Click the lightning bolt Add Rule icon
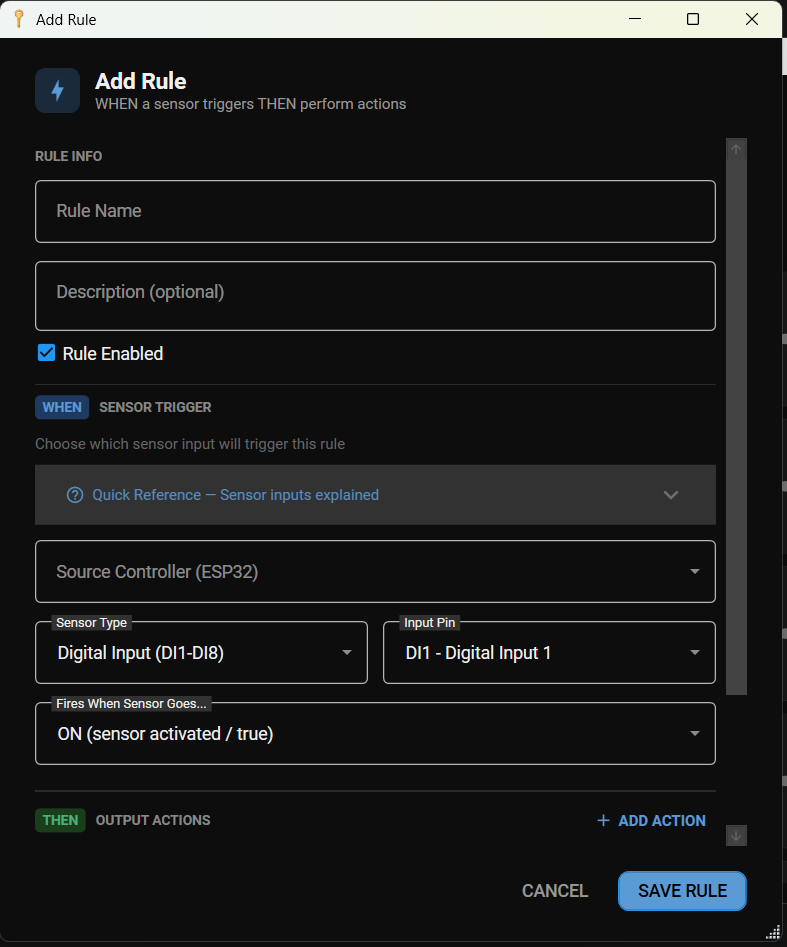This screenshot has height=947, width=787. click(x=57, y=91)
